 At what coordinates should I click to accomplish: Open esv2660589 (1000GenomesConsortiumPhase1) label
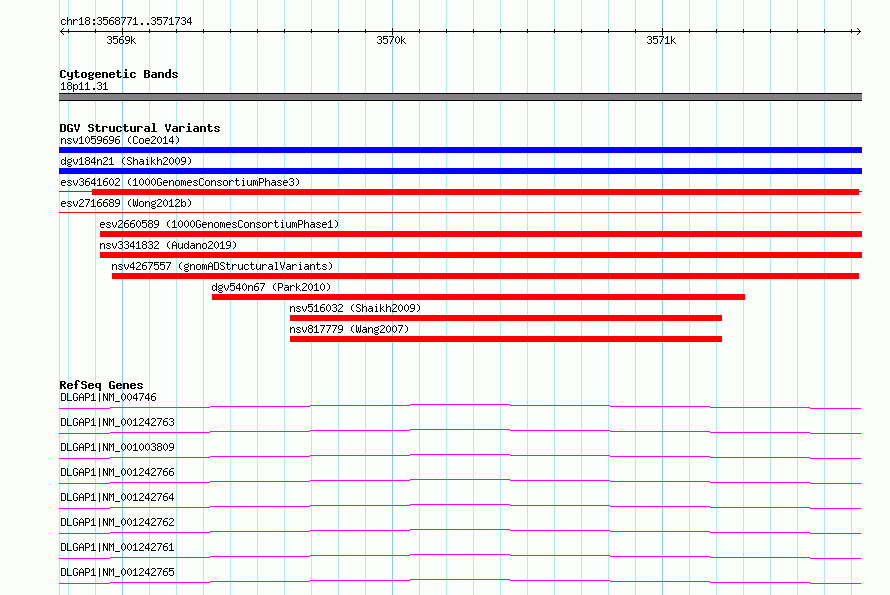point(219,224)
